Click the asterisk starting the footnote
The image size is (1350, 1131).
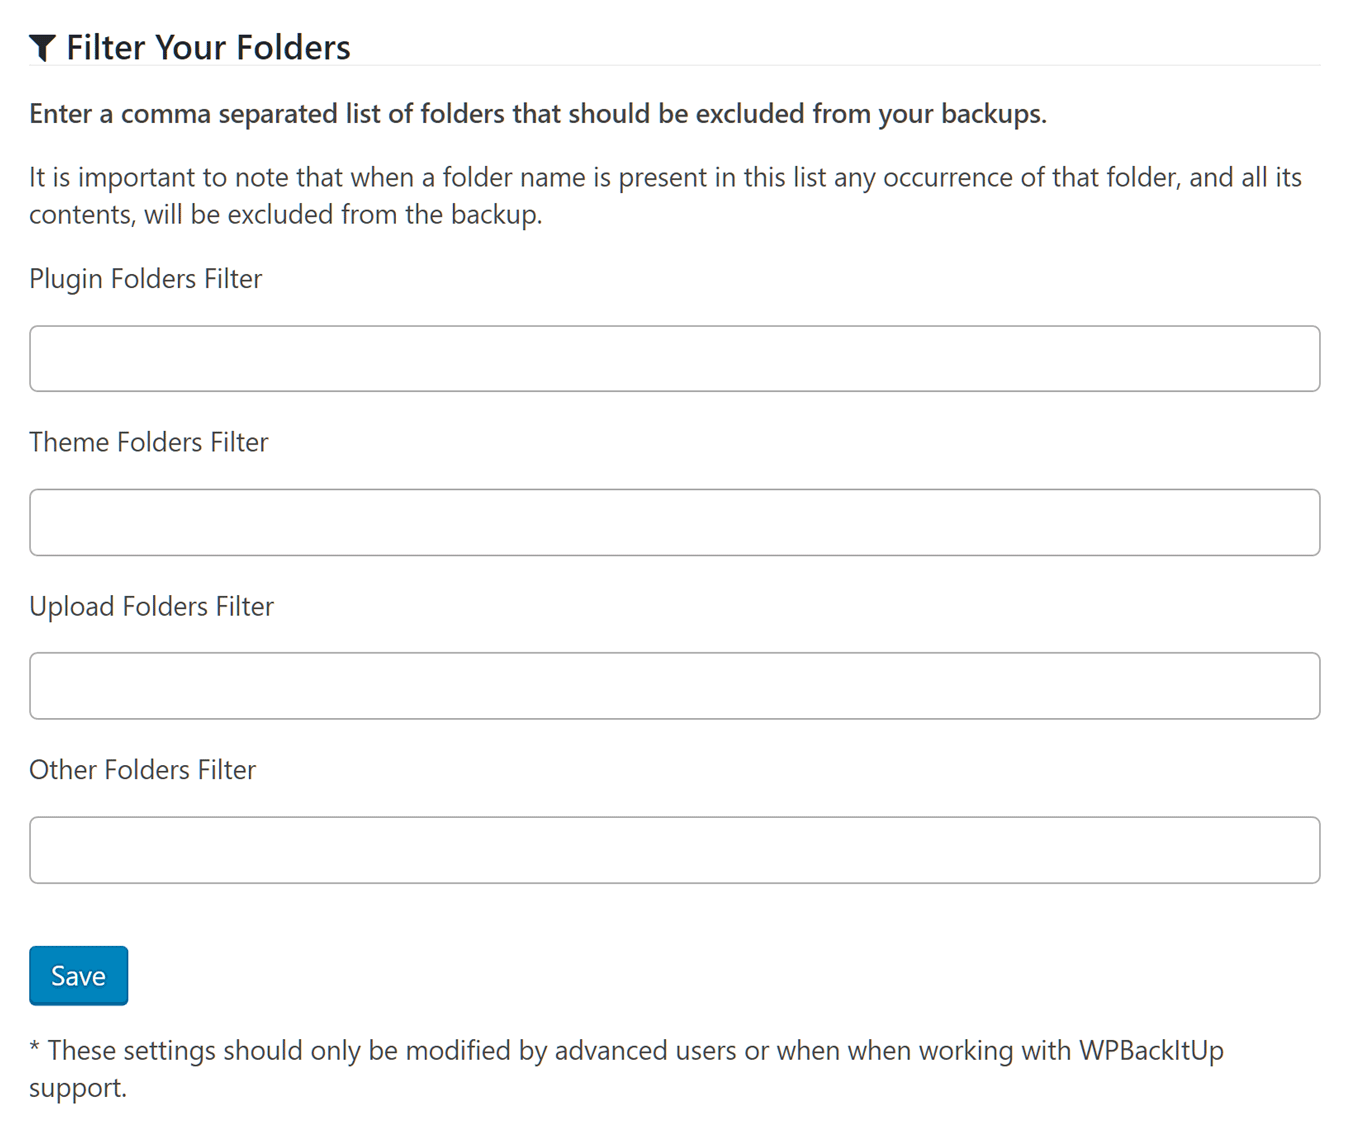tap(34, 1047)
